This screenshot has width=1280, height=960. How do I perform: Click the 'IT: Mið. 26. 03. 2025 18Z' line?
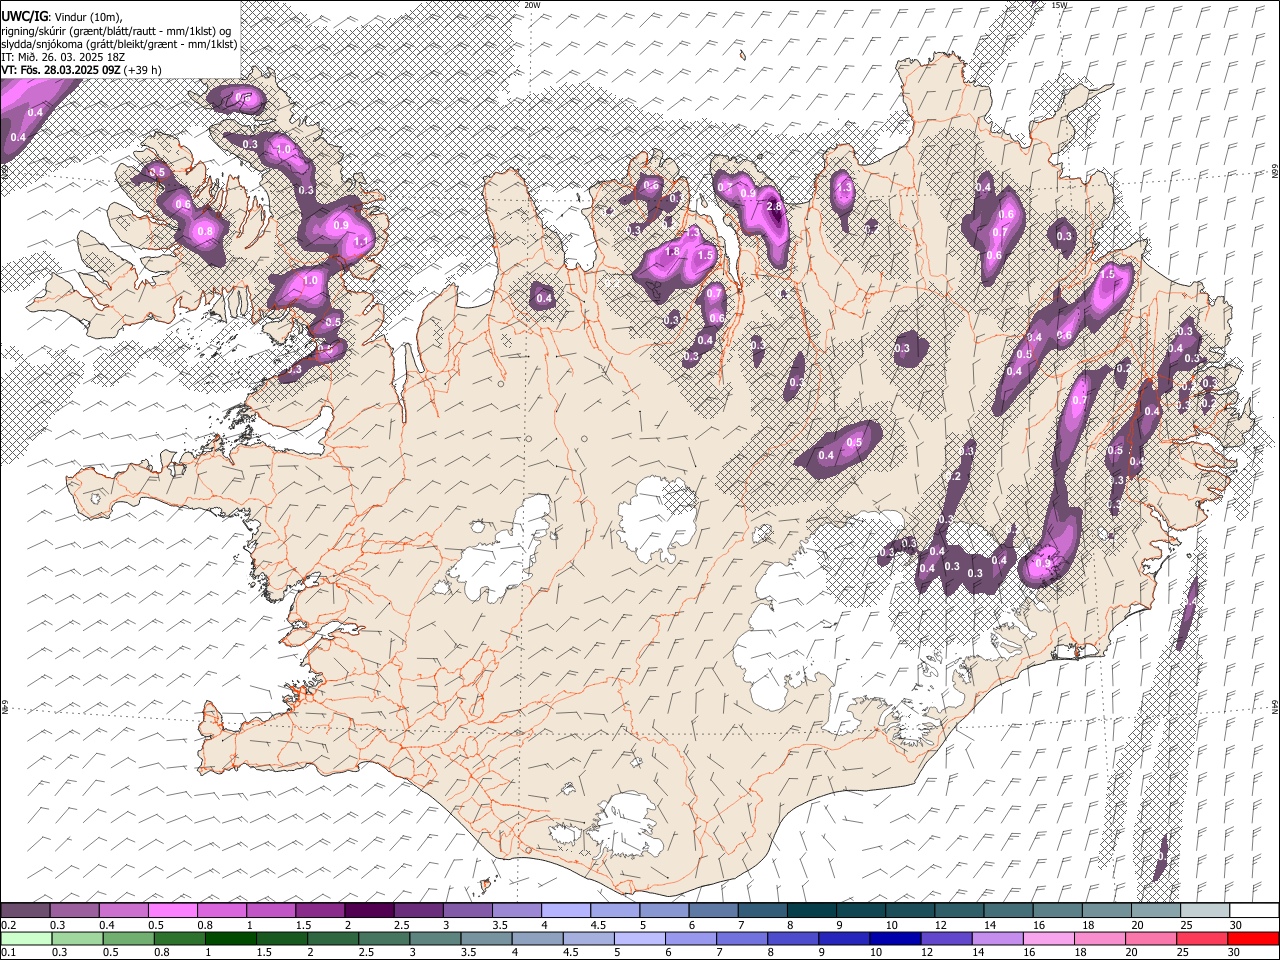(x=63, y=57)
